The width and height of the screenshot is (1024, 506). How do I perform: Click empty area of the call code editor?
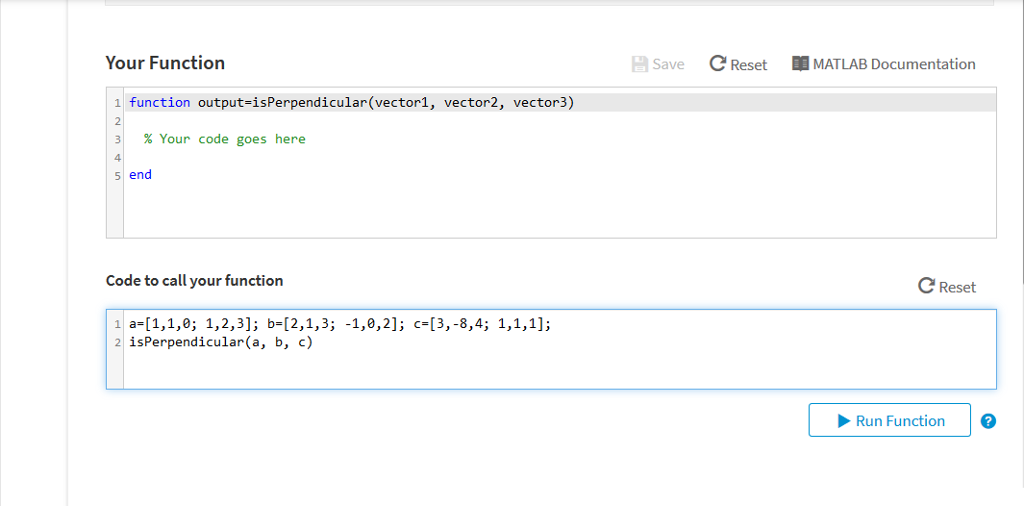click(x=560, y=370)
